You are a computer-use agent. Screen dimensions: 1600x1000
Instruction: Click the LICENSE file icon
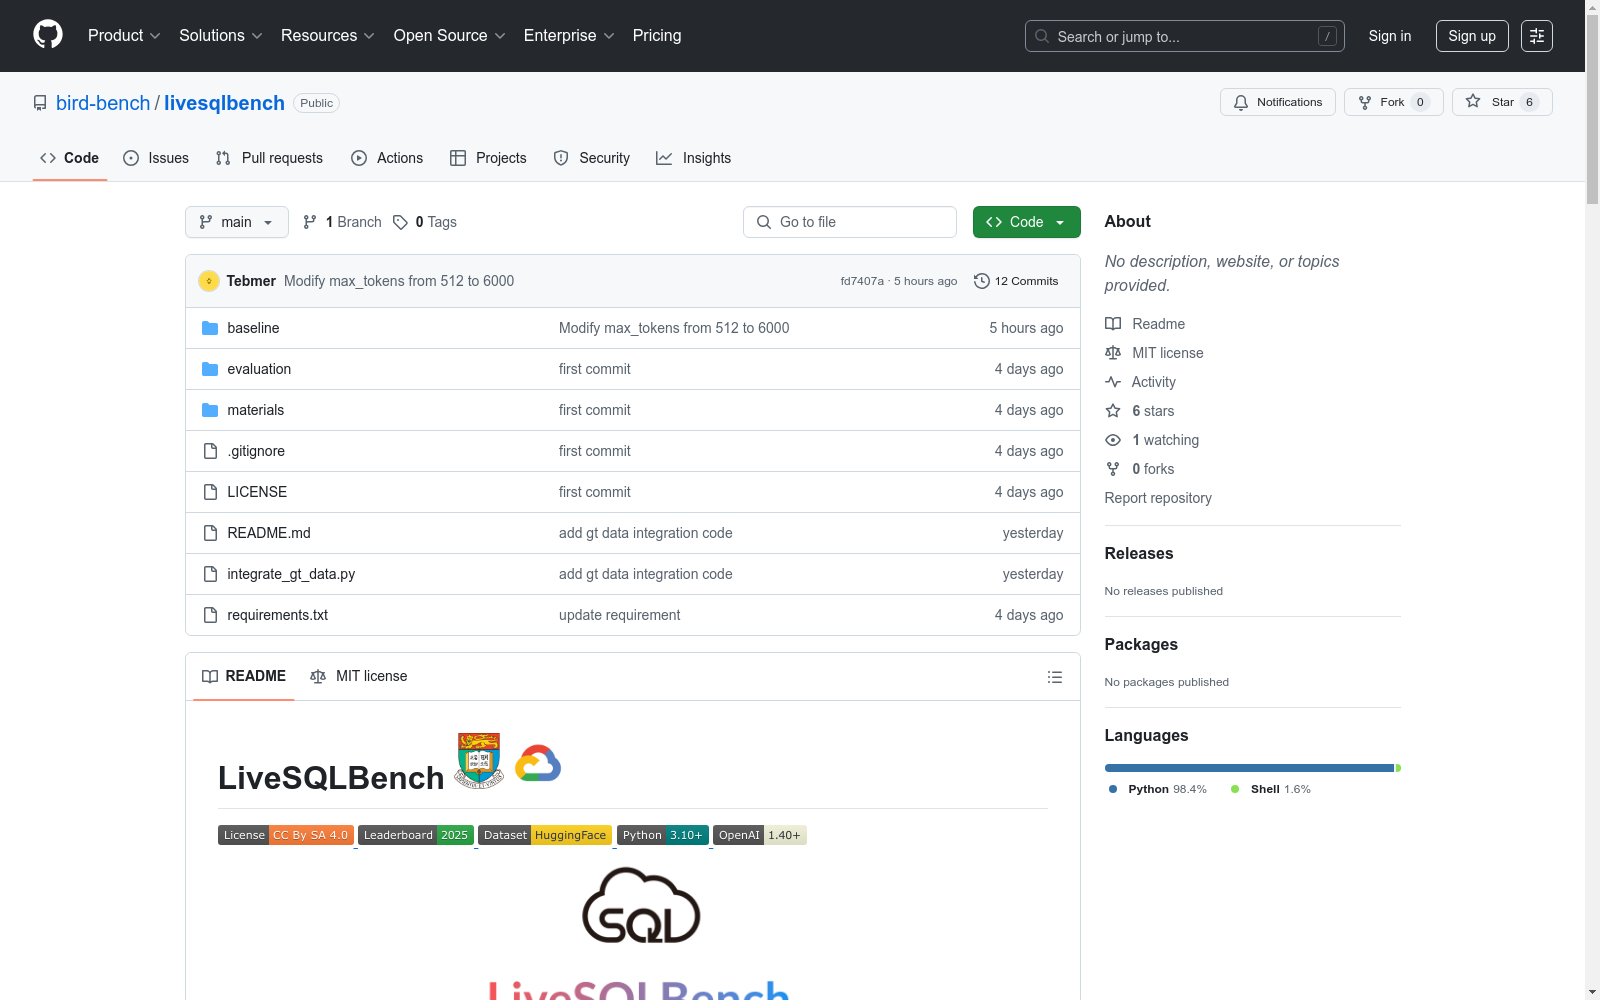(x=210, y=492)
